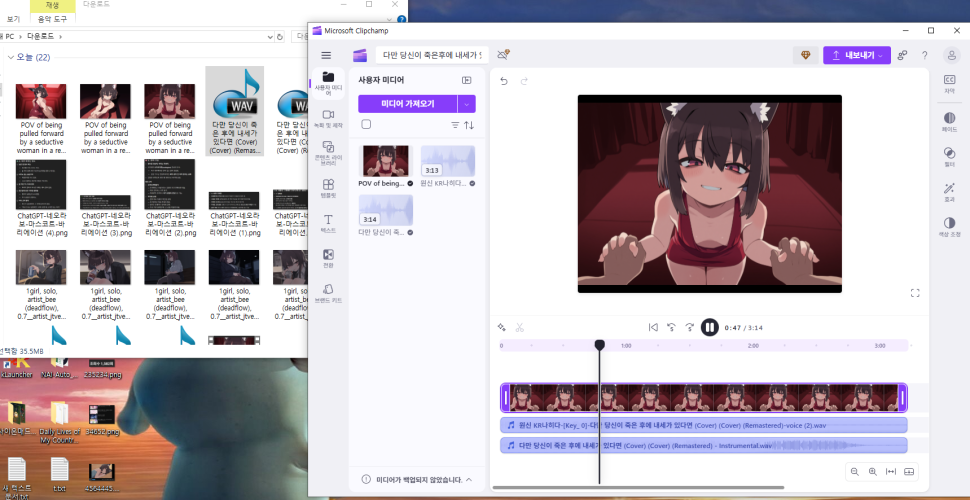This screenshot has width=970, height=500.
Task: Fit timeline to screen width
Action: click(x=891, y=472)
